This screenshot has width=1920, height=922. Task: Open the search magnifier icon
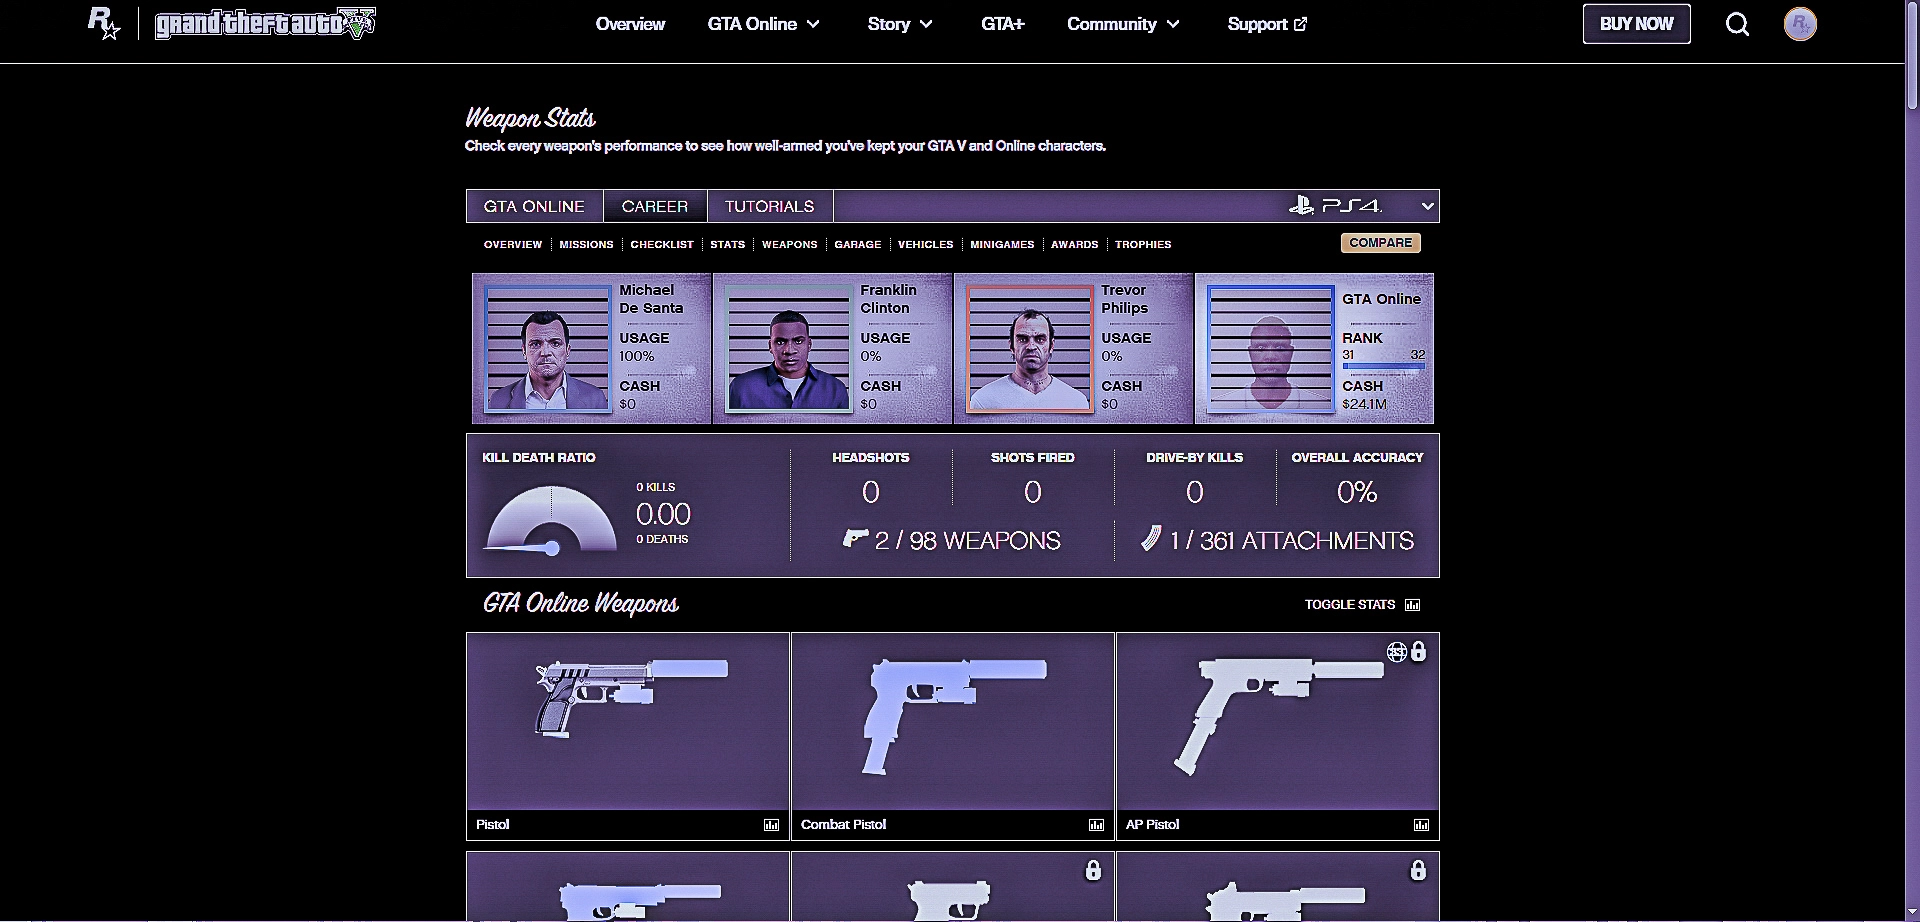[1737, 24]
